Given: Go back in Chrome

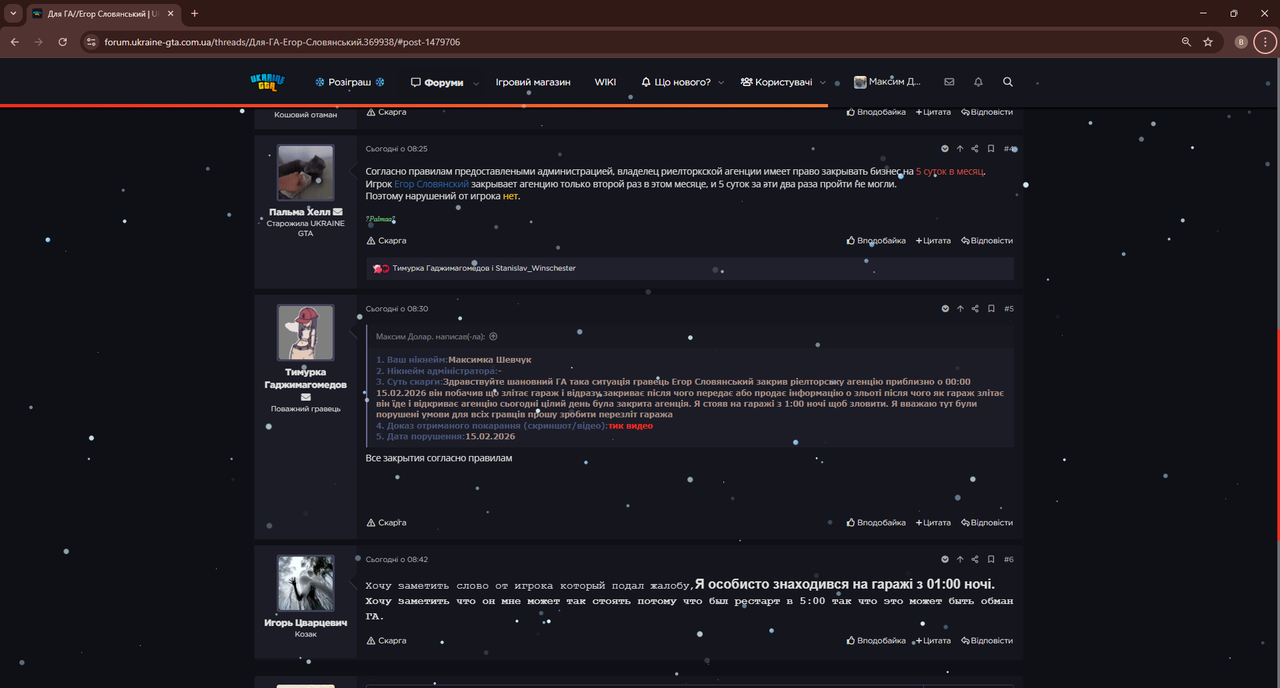Looking at the screenshot, I should coord(15,42).
